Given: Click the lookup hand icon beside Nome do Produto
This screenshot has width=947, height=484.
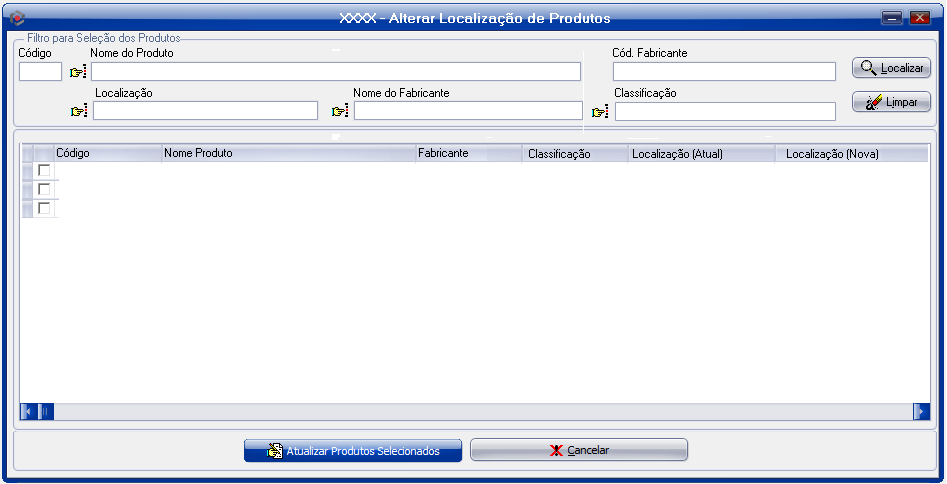Looking at the screenshot, I should [78, 72].
